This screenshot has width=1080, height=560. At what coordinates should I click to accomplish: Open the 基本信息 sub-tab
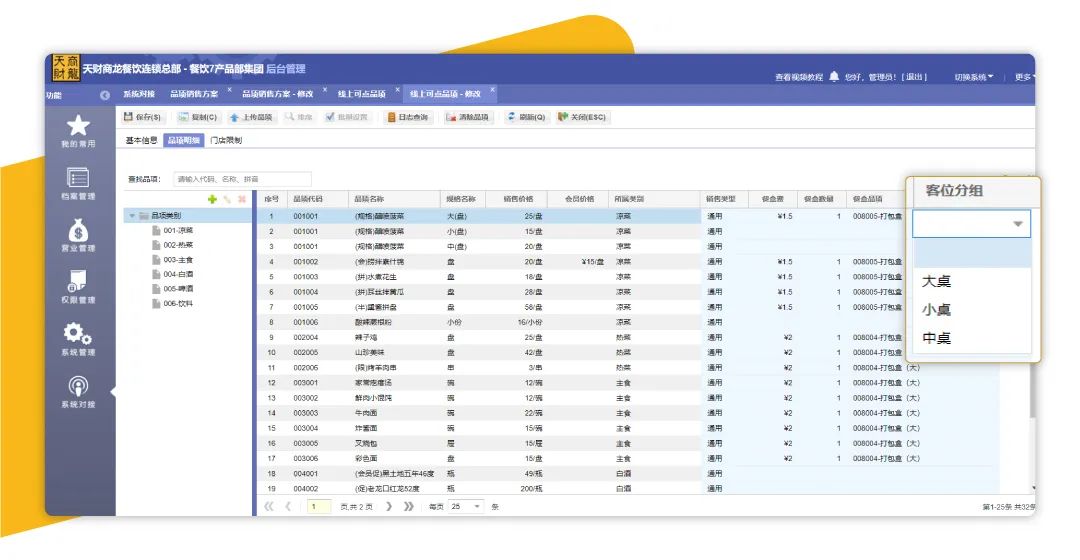click(x=141, y=140)
